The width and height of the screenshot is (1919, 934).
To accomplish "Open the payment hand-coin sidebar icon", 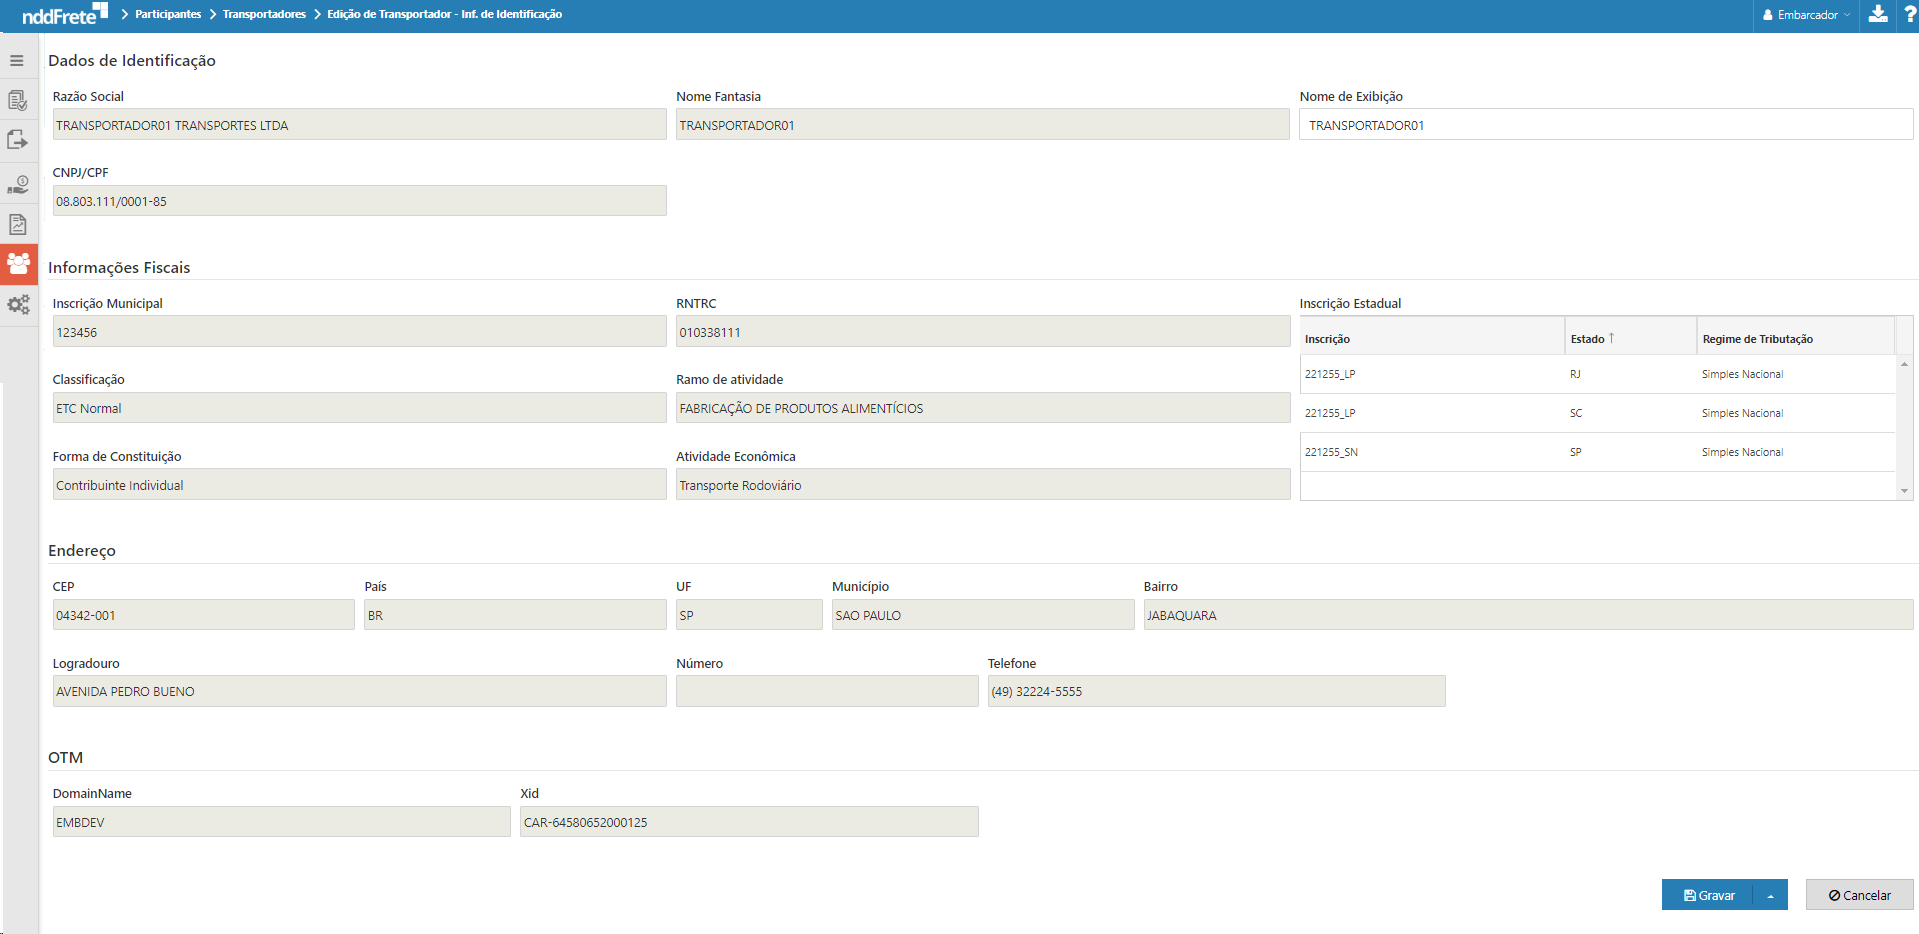I will 17,184.
